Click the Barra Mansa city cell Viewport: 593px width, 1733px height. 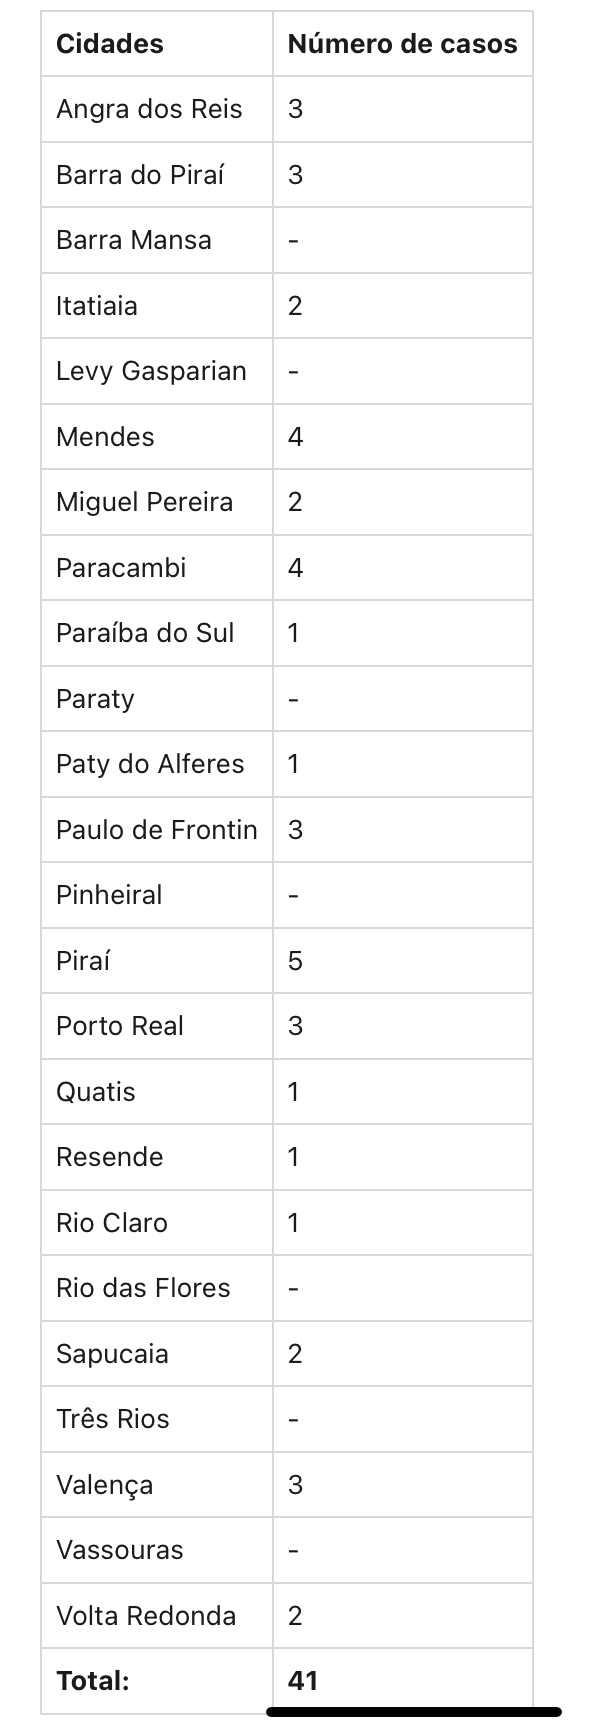click(x=157, y=240)
